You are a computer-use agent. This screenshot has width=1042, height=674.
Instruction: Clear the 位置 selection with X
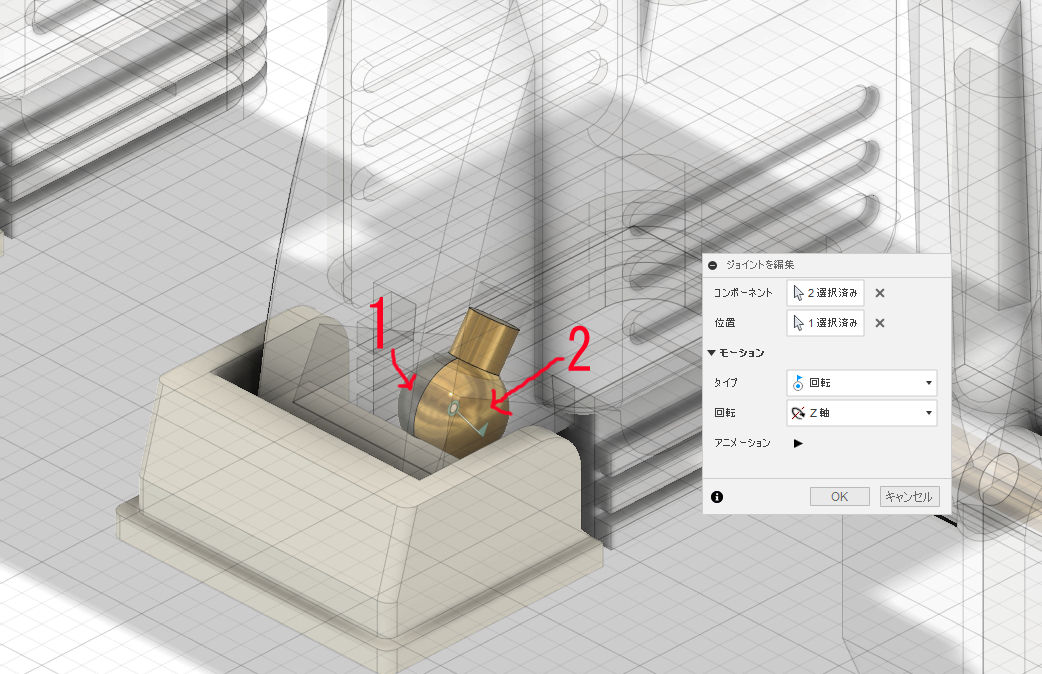pyautogui.click(x=880, y=323)
